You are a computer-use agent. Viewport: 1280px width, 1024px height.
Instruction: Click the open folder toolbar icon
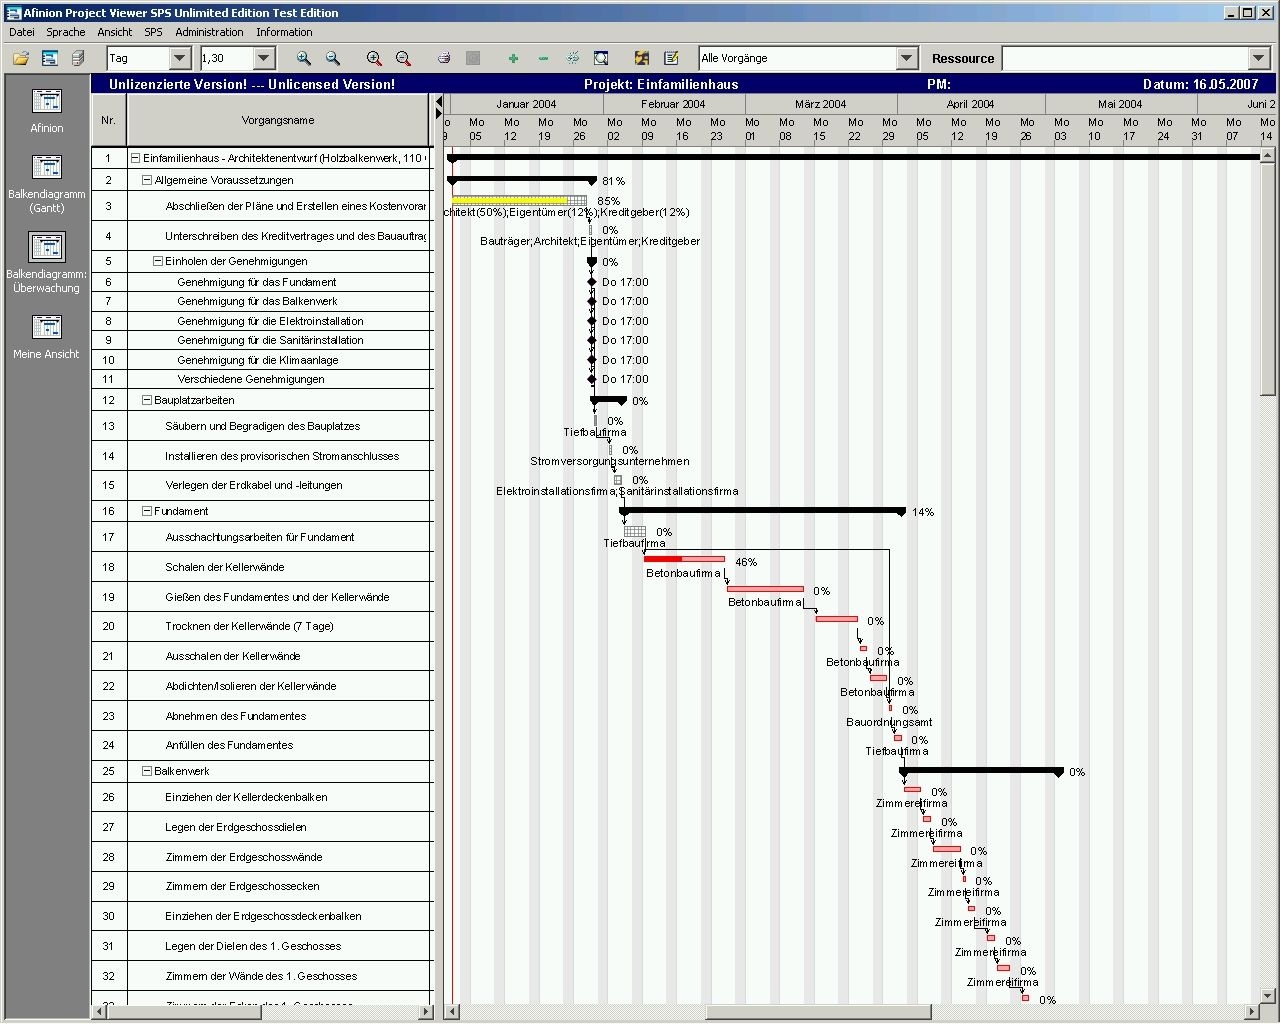(20, 59)
